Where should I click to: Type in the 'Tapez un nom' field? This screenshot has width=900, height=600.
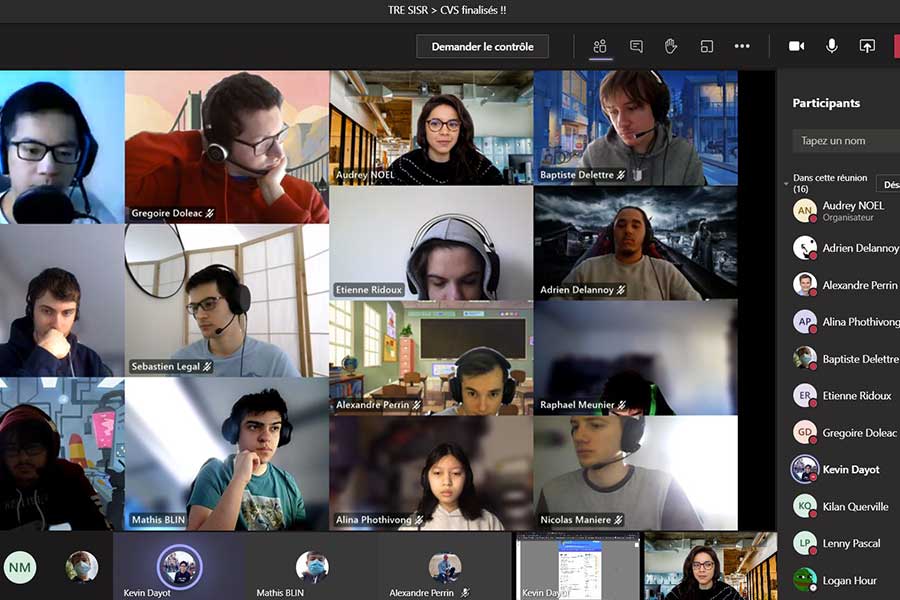click(845, 141)
